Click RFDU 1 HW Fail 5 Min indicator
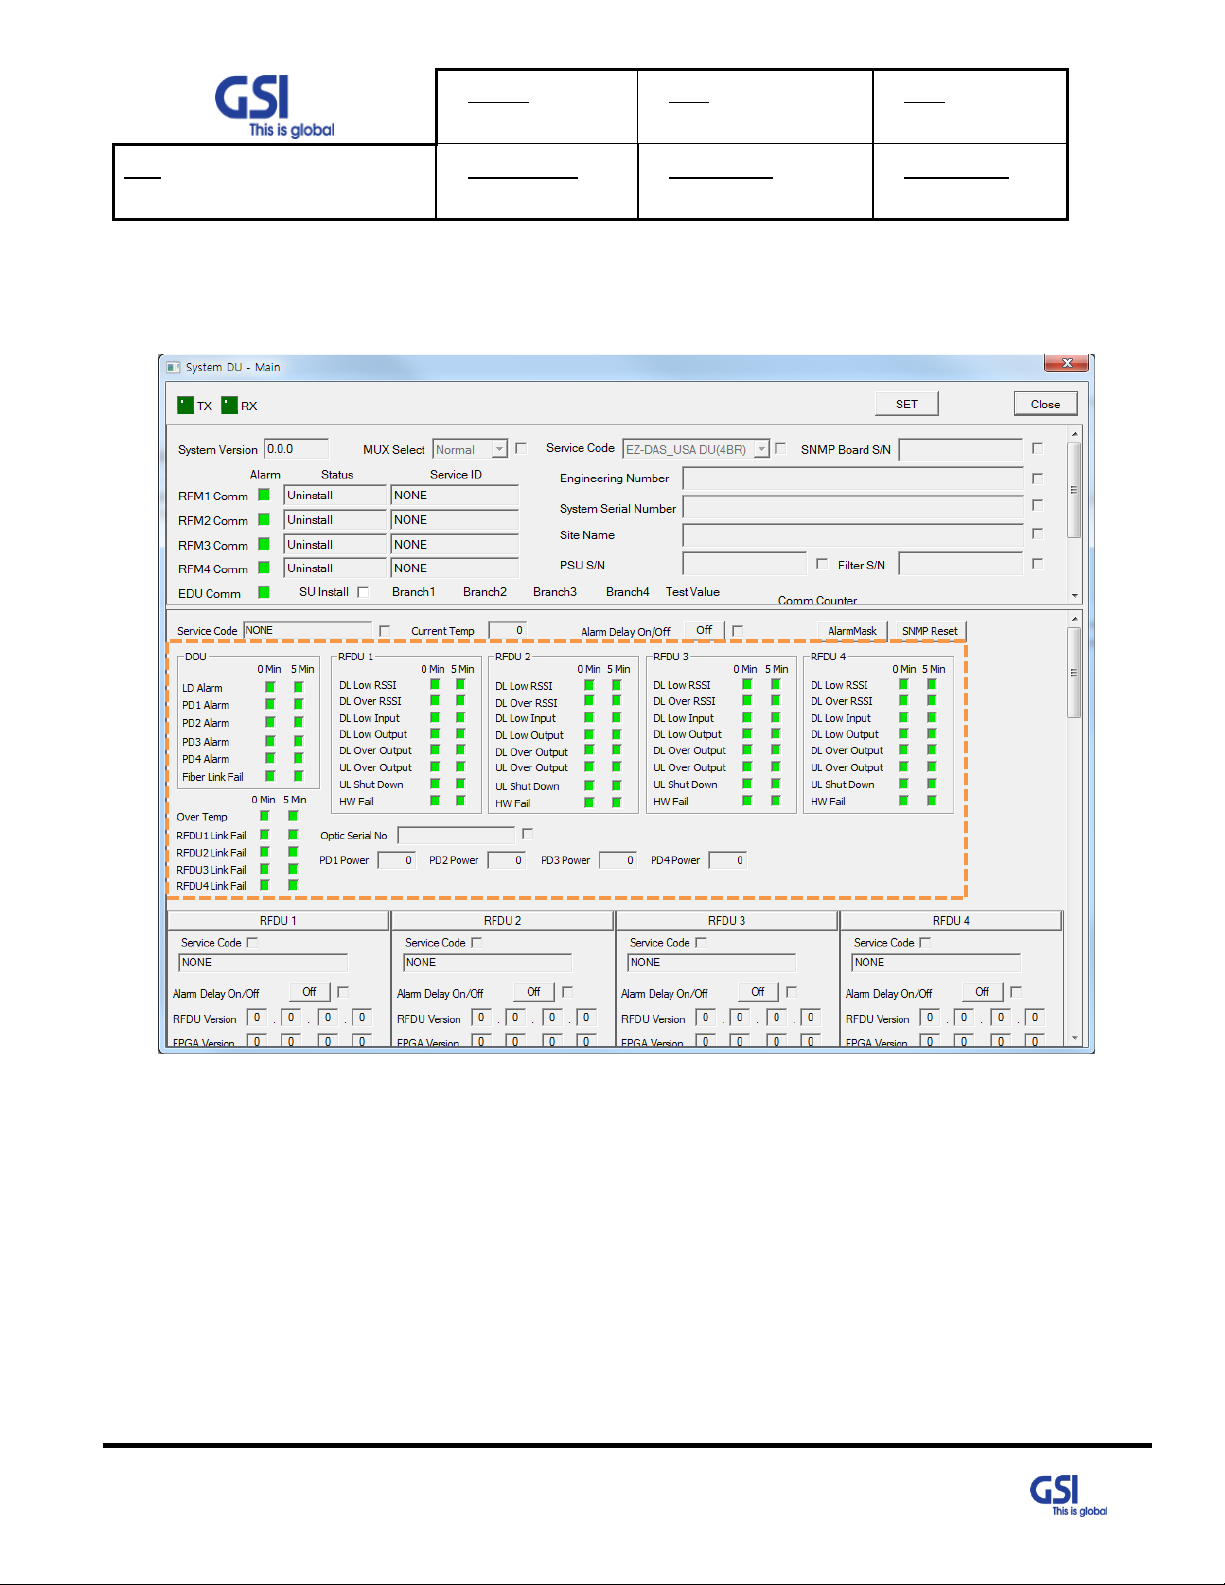1225x1585 pixels. click(460, 800)
